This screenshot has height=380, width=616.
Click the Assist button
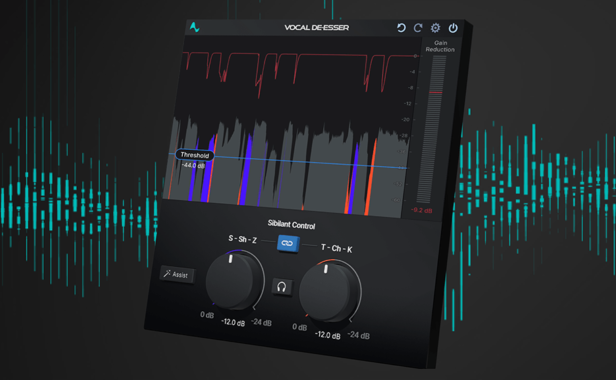click(176, 274)
